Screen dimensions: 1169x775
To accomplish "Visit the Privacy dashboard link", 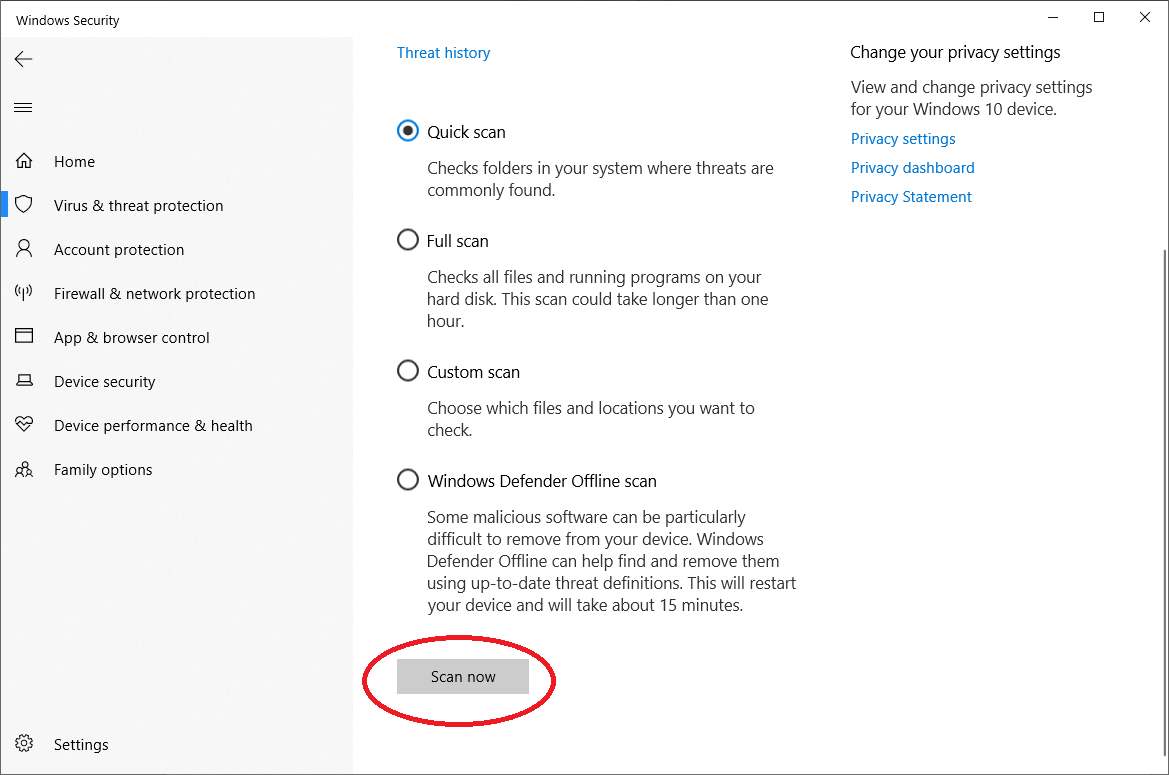I will (912, 168).
